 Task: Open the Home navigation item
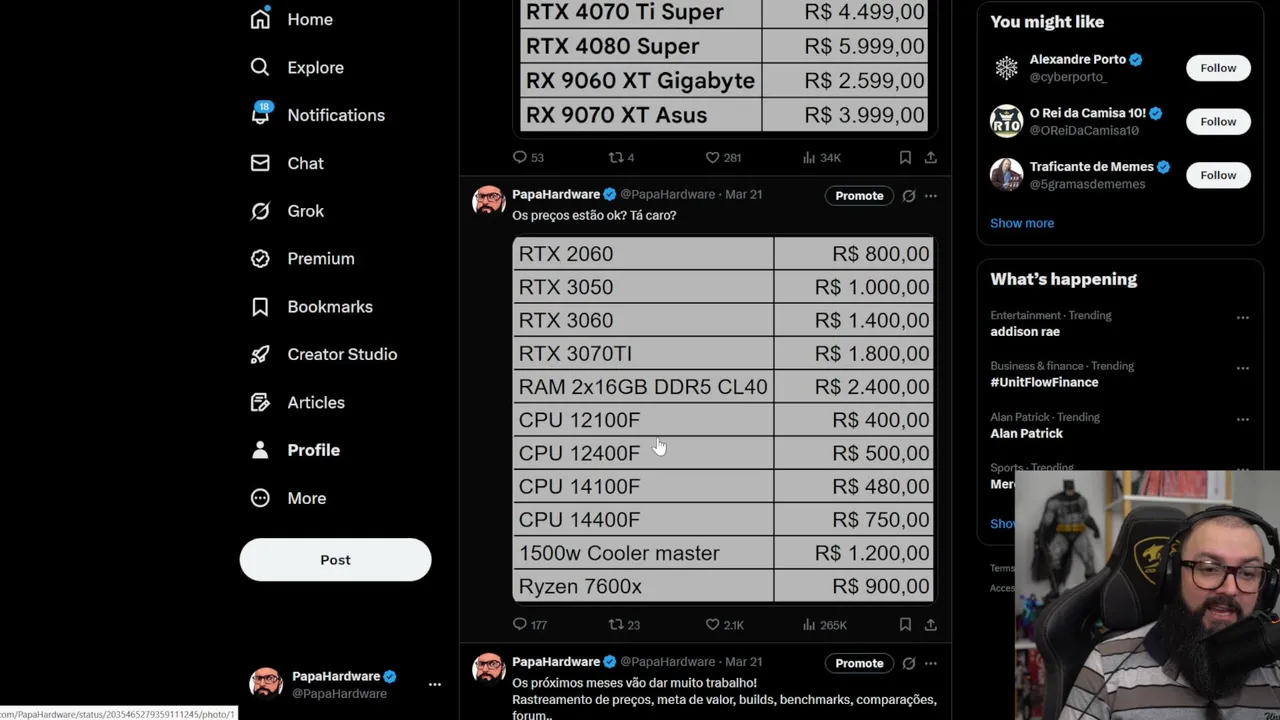[x=291, y=19]
